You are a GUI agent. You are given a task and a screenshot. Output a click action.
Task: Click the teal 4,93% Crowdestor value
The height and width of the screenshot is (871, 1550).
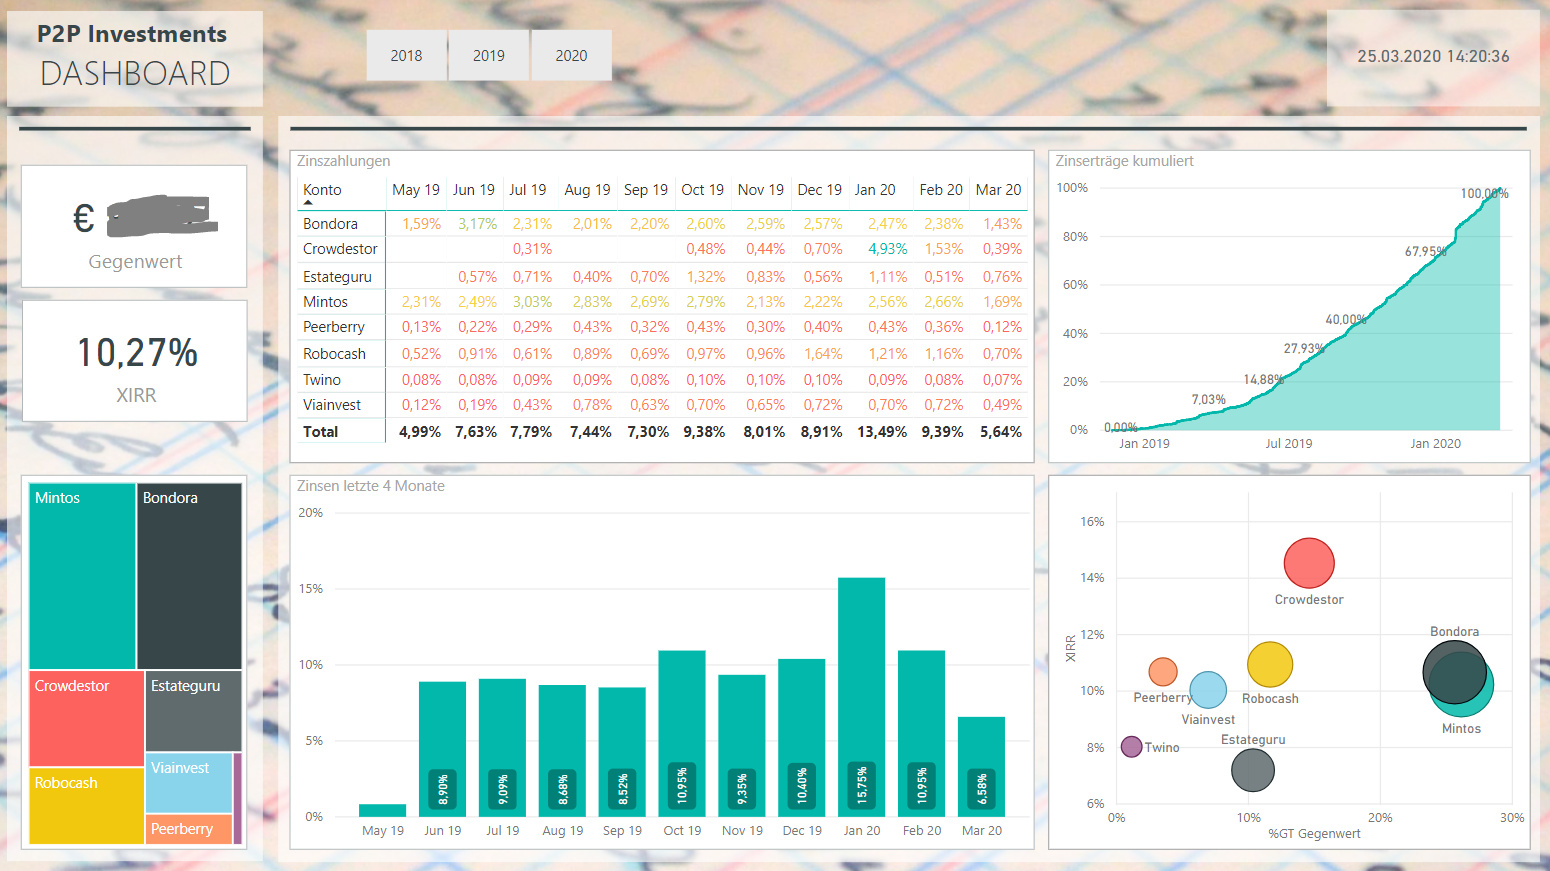point(887,249)
